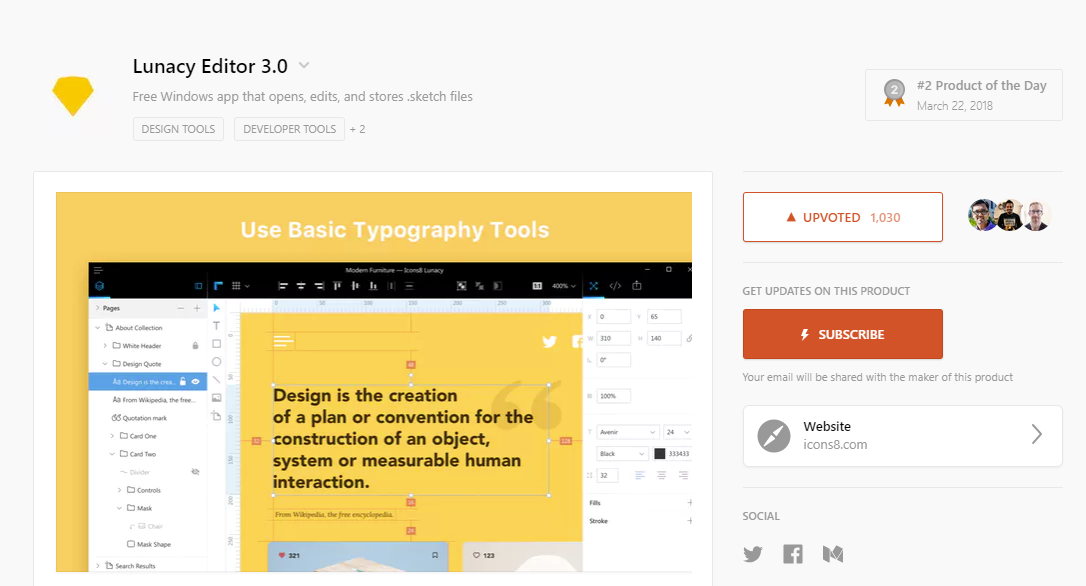
Task: Select the arrow Select tool in Lunacy preview
Action: [x=216, y=308]
